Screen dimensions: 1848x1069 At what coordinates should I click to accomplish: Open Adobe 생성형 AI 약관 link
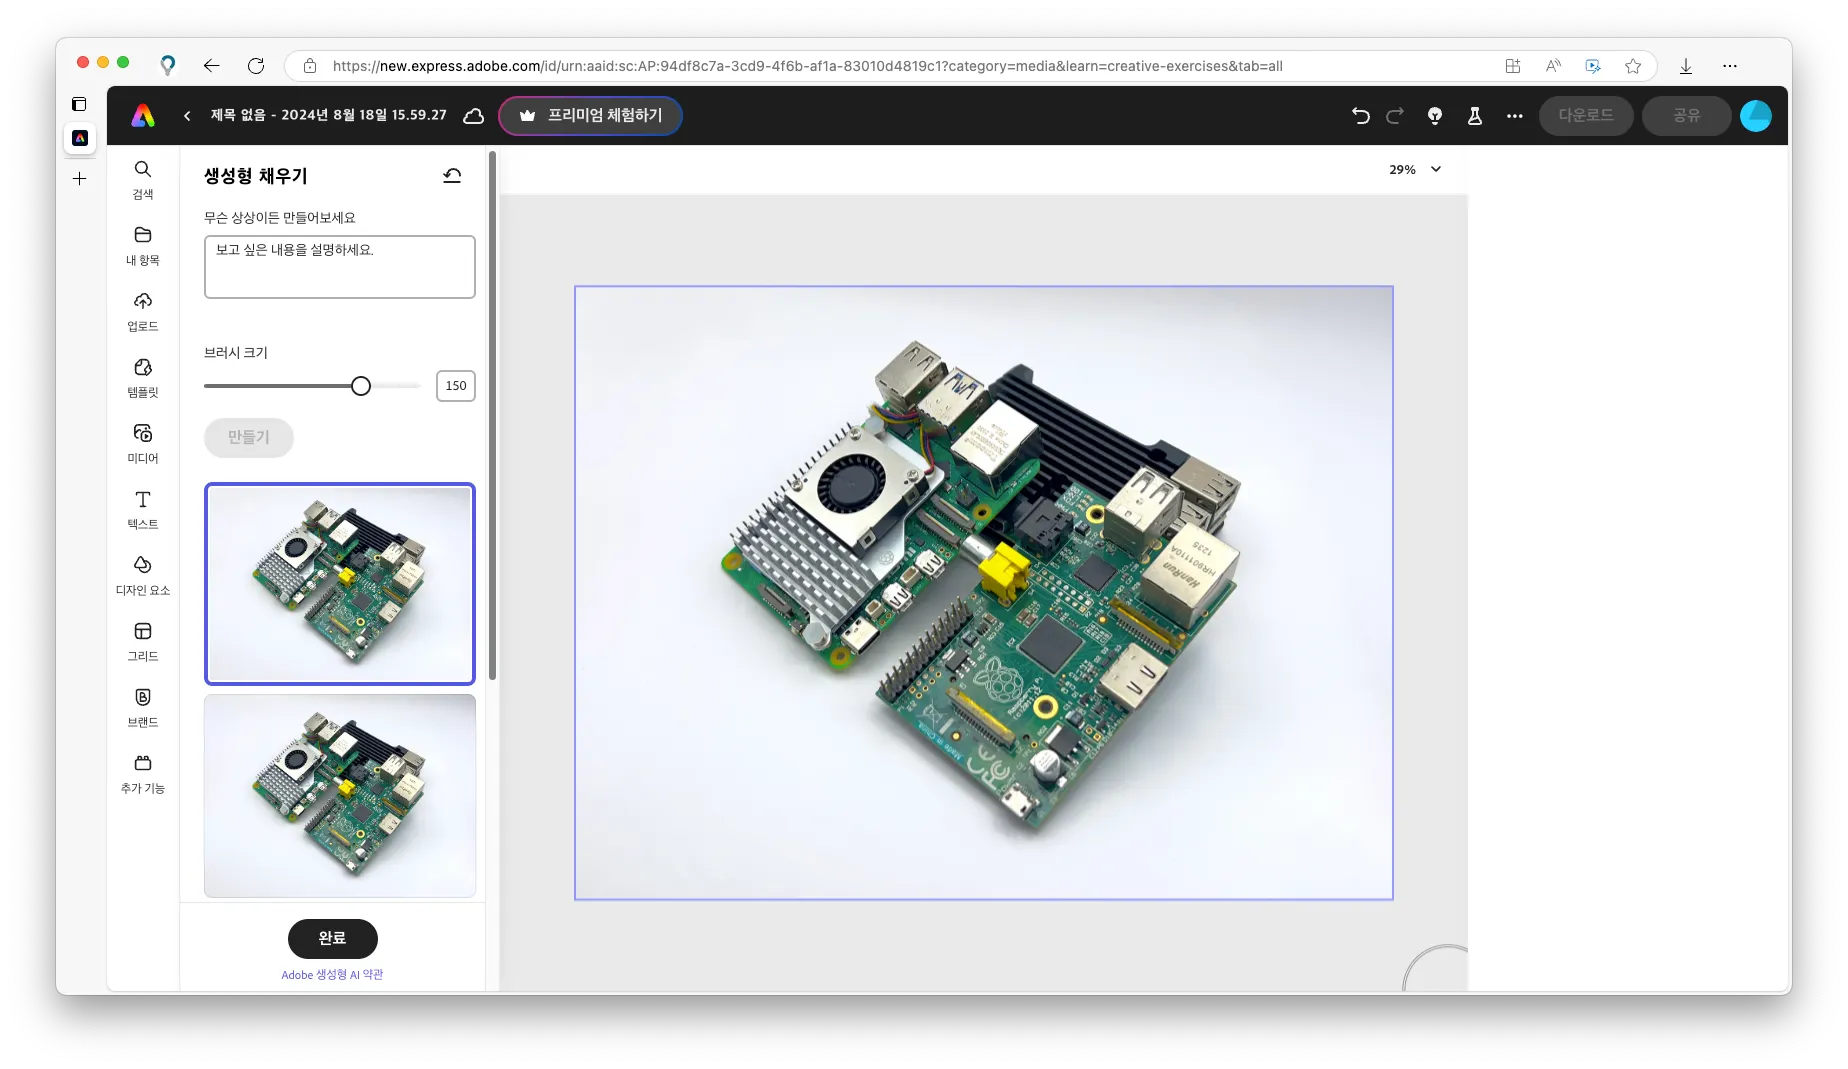(332, 975)
